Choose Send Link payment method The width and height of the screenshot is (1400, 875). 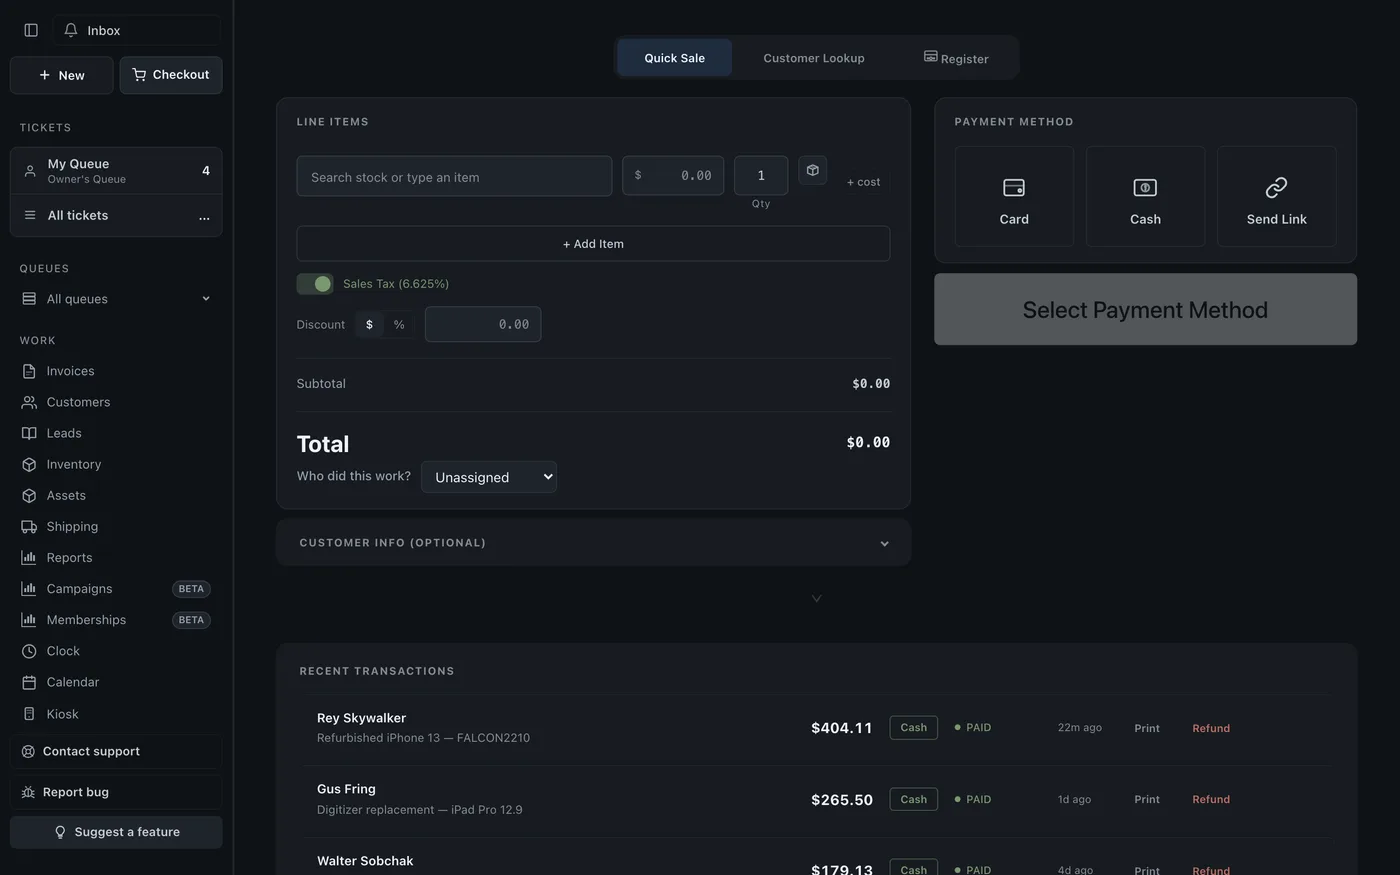pos(1276,197)
